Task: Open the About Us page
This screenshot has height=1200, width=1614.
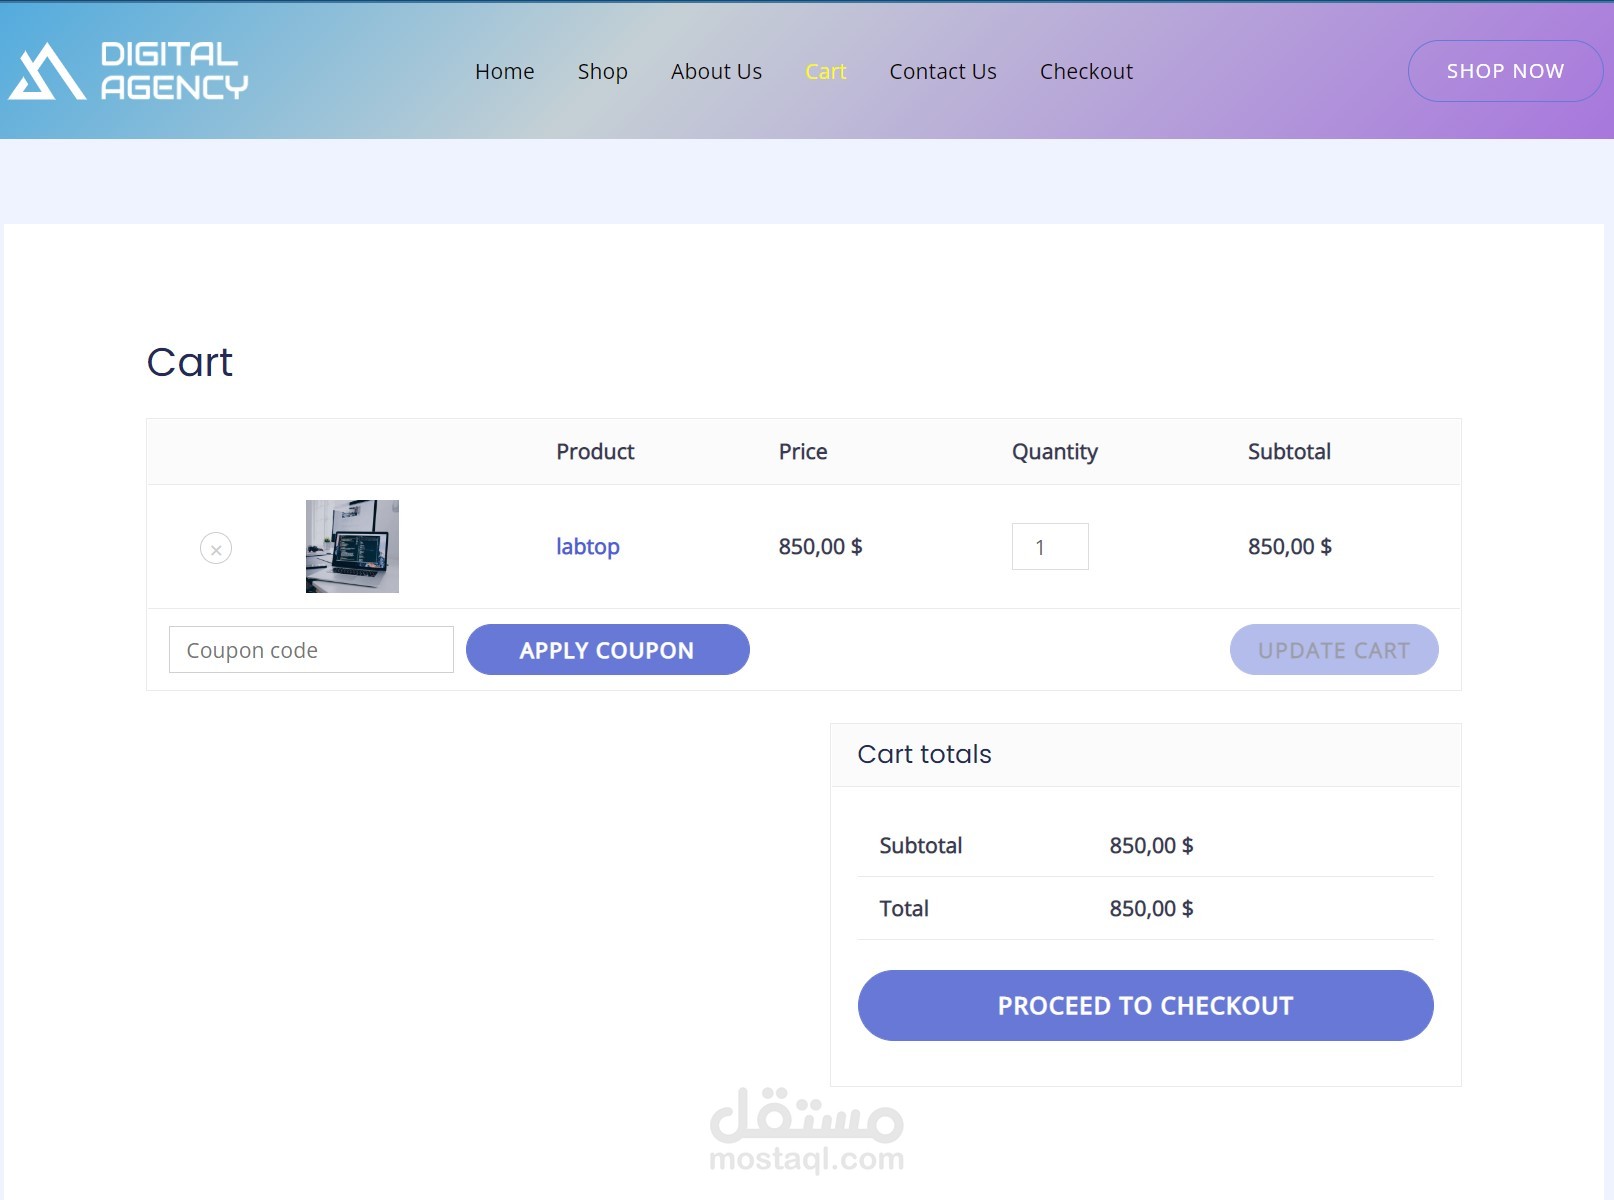Action: (716, 71)
